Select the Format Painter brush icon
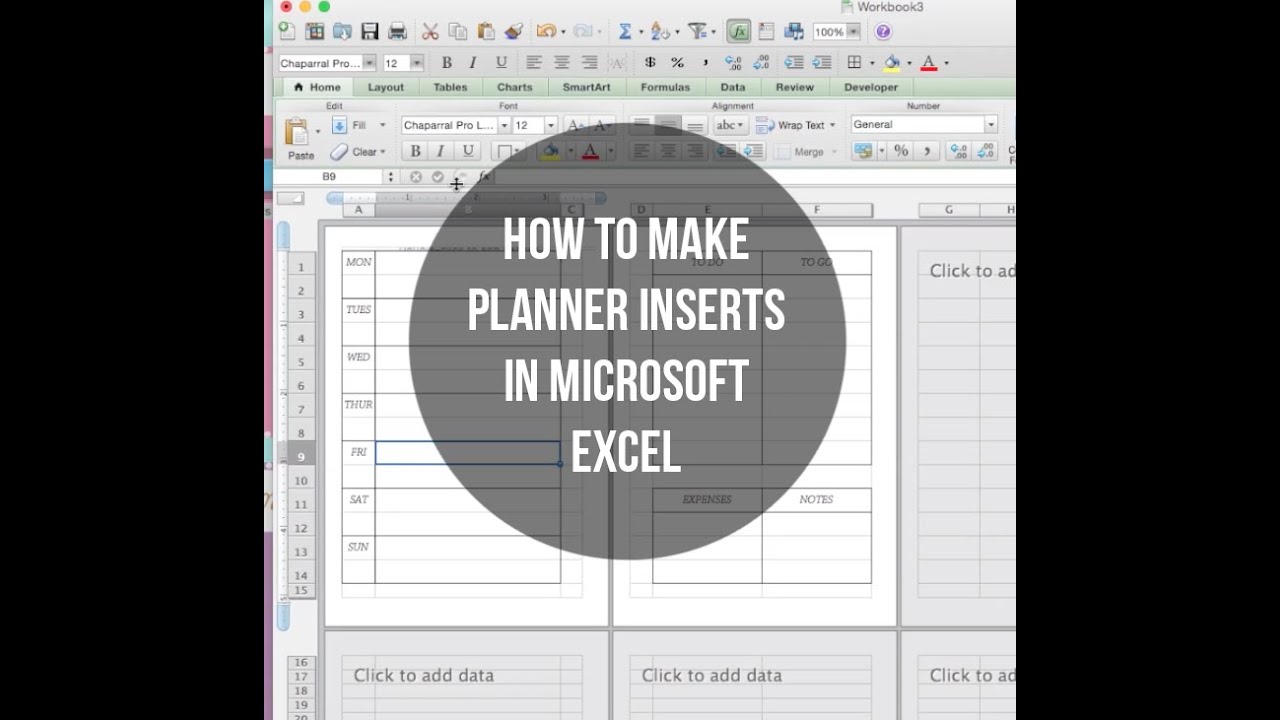 click(x=514, y=32)
